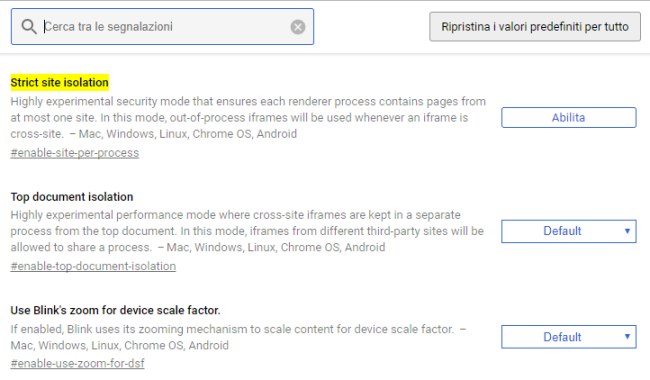Click the magnifying glass search icon
Image resolution: width=650 pixels, height=380 pixels.
pyautogui.click(x=29, y=27)
